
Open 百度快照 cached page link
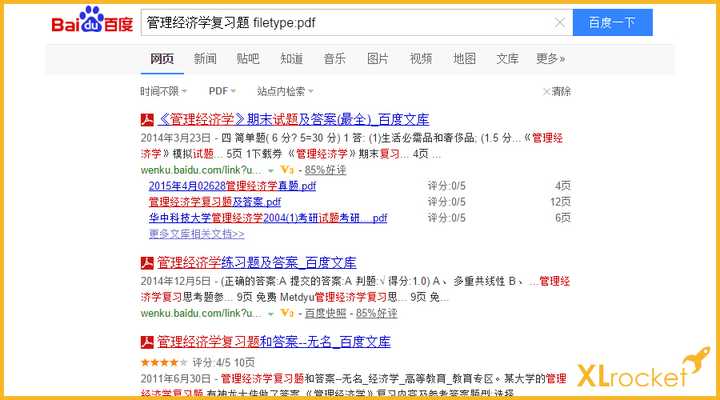[325, 313]
